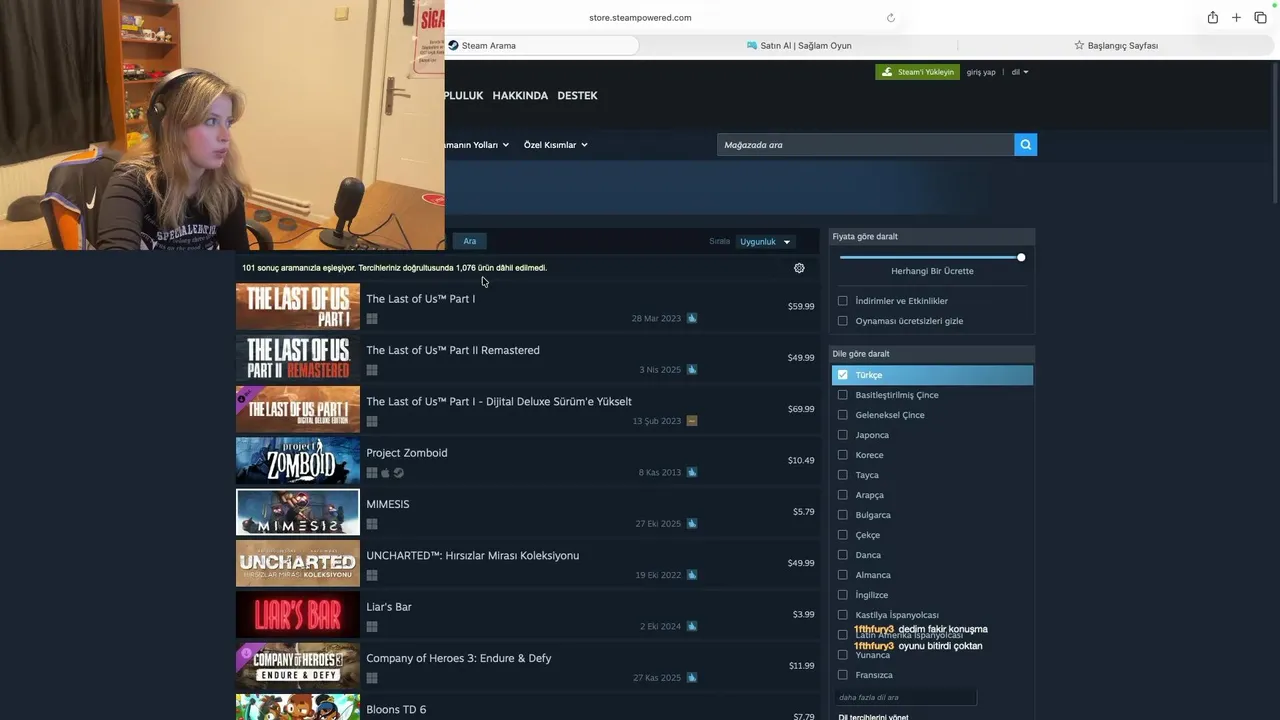Viewport: 1280px width, 720px height.
Task: Collapse the Dile göre daralt section
Action: click(x=932, y=354)
